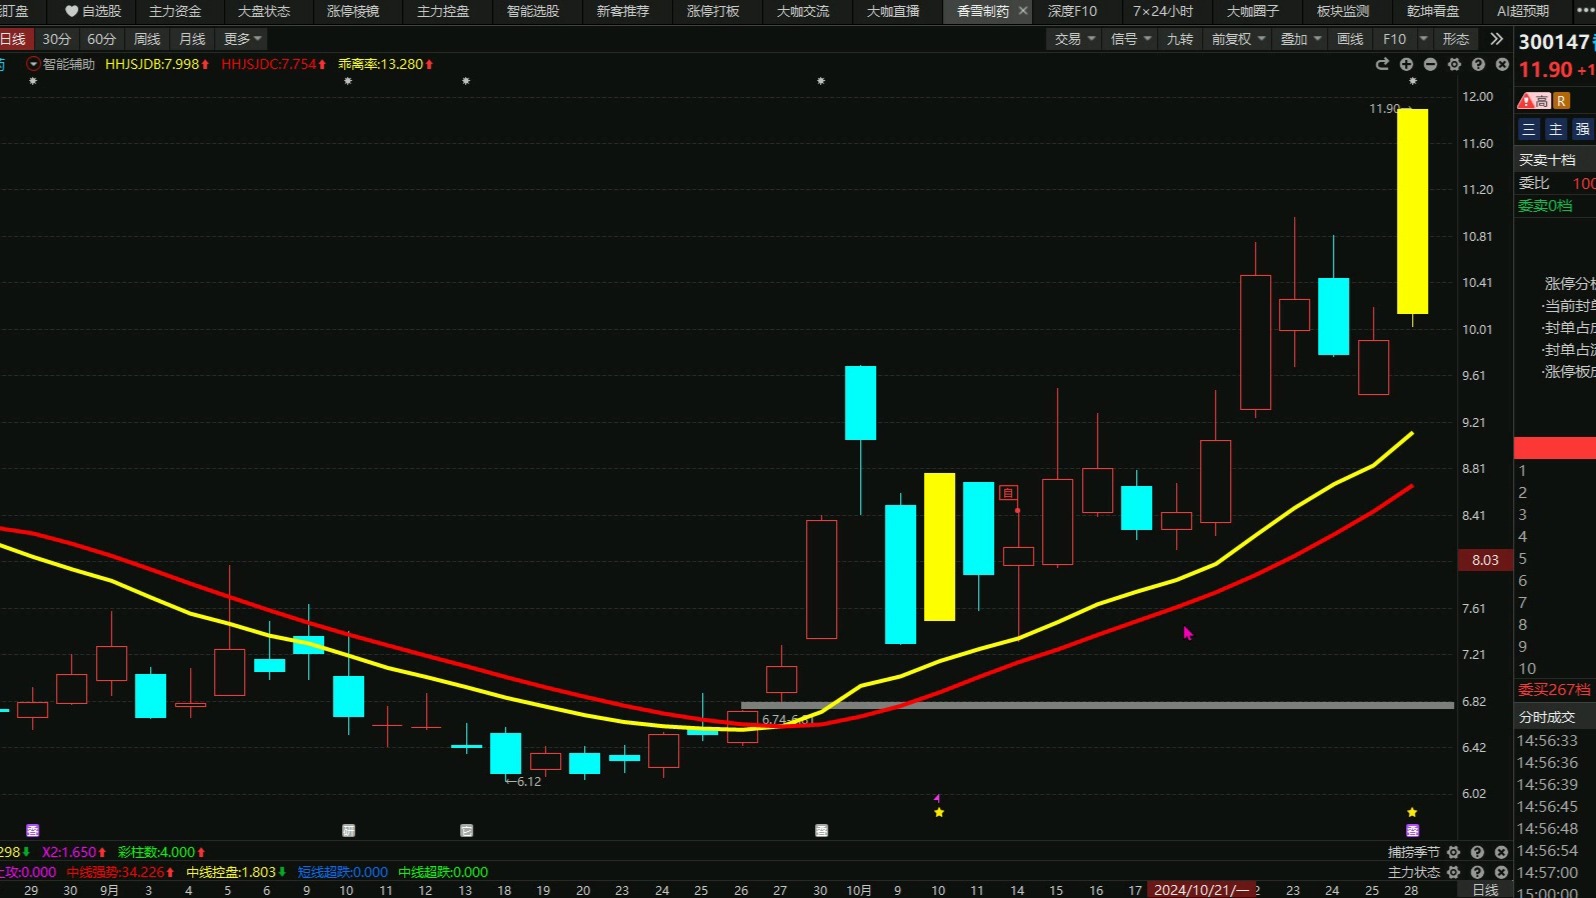
Task: Click the 主 blue badge
Action: 1555,129
